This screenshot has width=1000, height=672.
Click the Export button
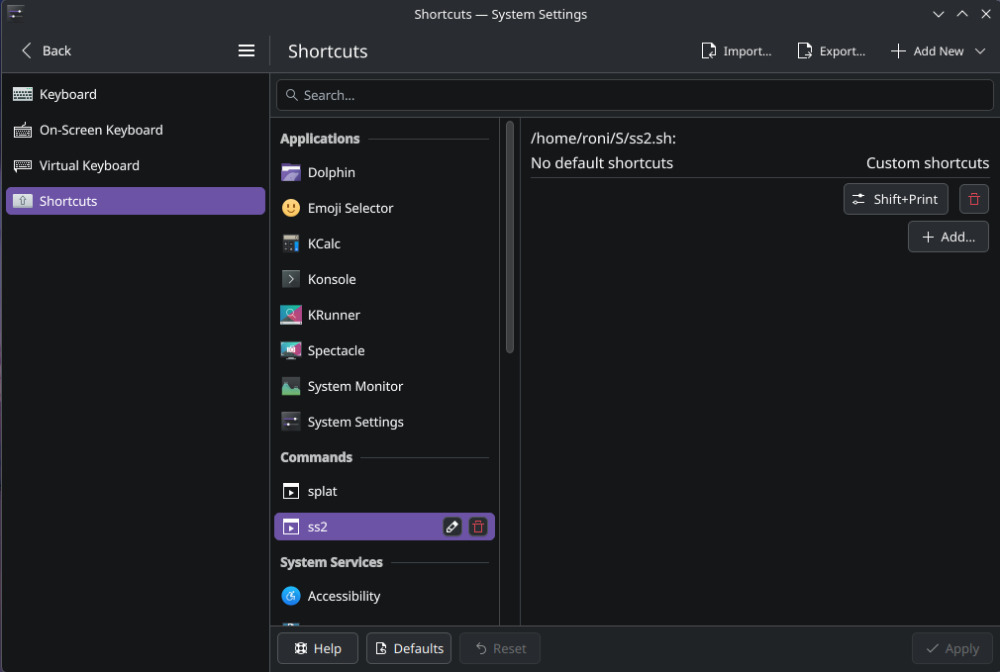(832, 51)
